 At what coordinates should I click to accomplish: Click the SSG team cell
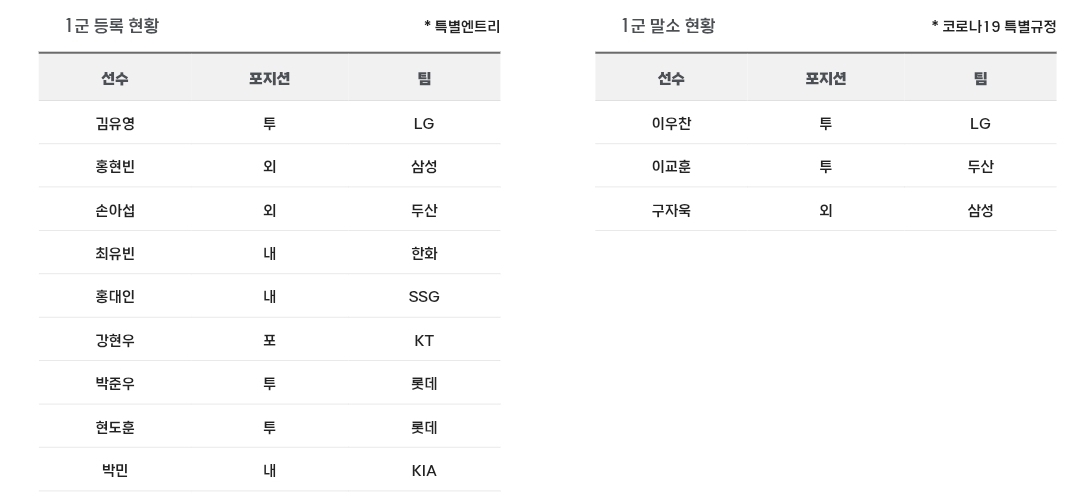pyautogui.click(x=424, y=297)
